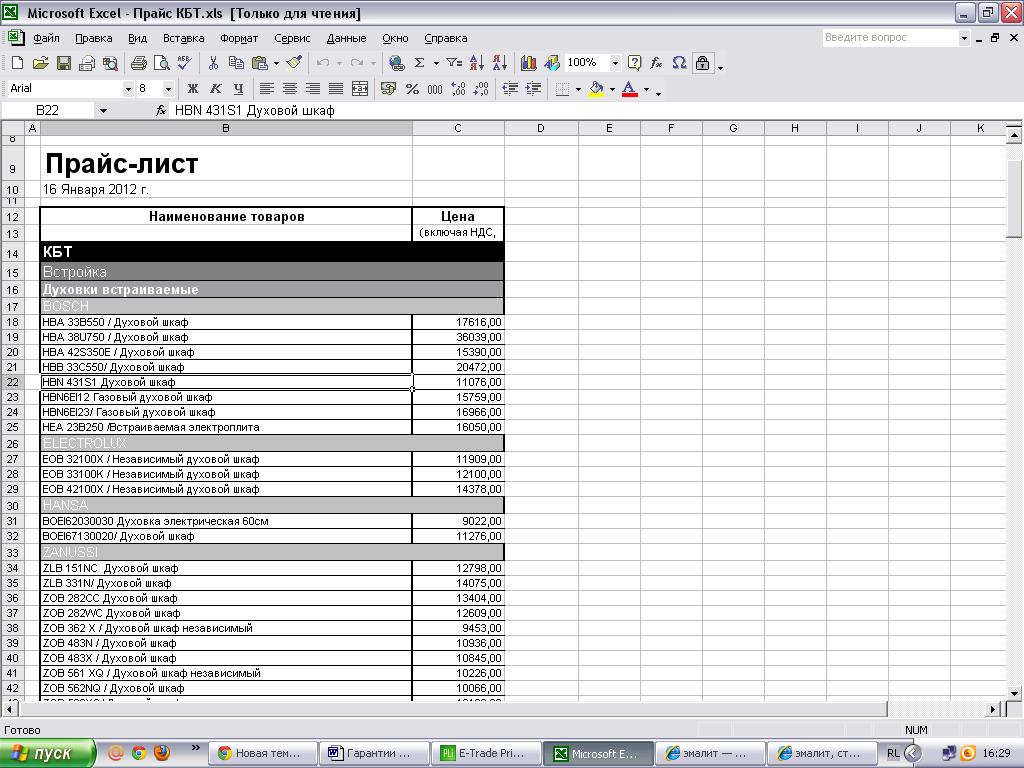This screenshot has width=1024, height=768.
Task: Increase decimal places icon
Action: point(458,88)
